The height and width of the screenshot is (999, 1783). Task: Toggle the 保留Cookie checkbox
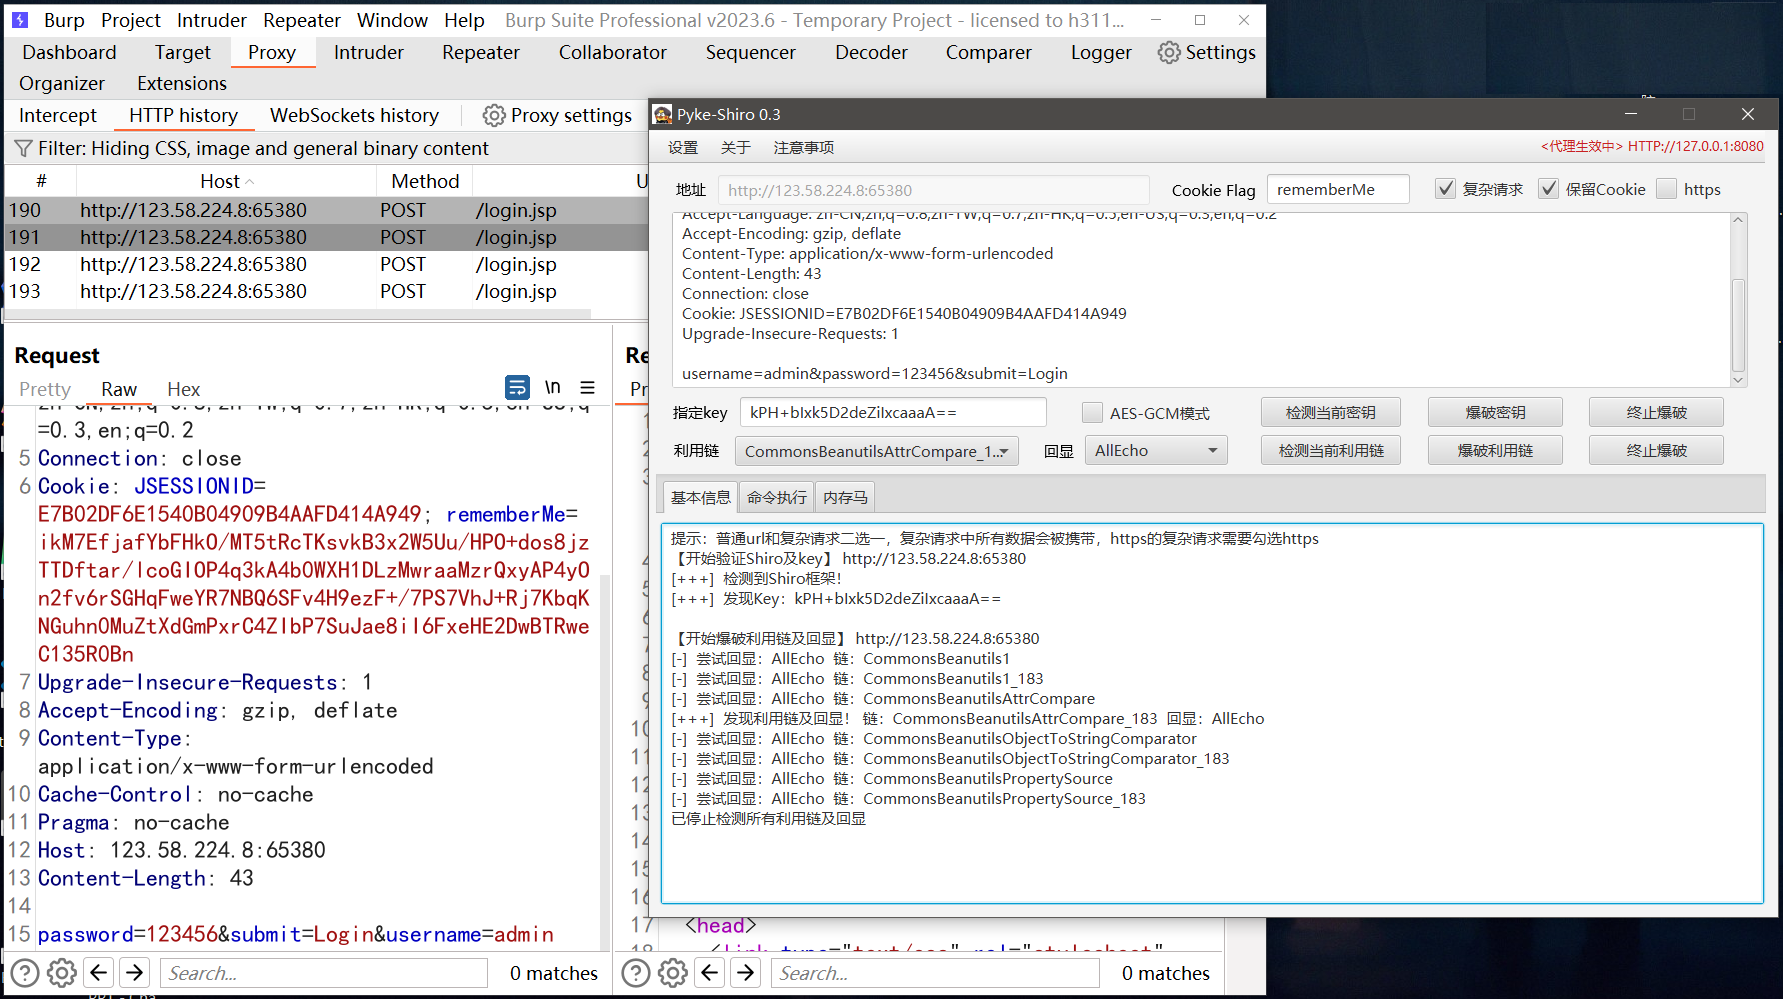pyautogui.click(x=1548, y=189)
